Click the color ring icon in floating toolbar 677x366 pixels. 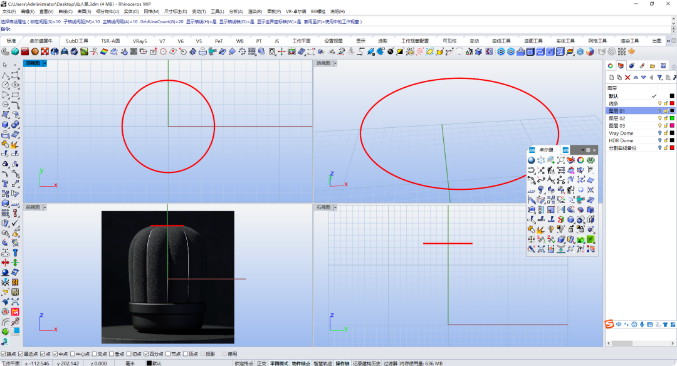click(581, 160)
